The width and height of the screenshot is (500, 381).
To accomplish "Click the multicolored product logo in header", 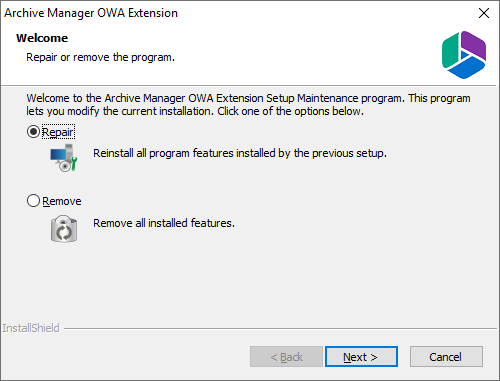I will [x=464, y=55].
